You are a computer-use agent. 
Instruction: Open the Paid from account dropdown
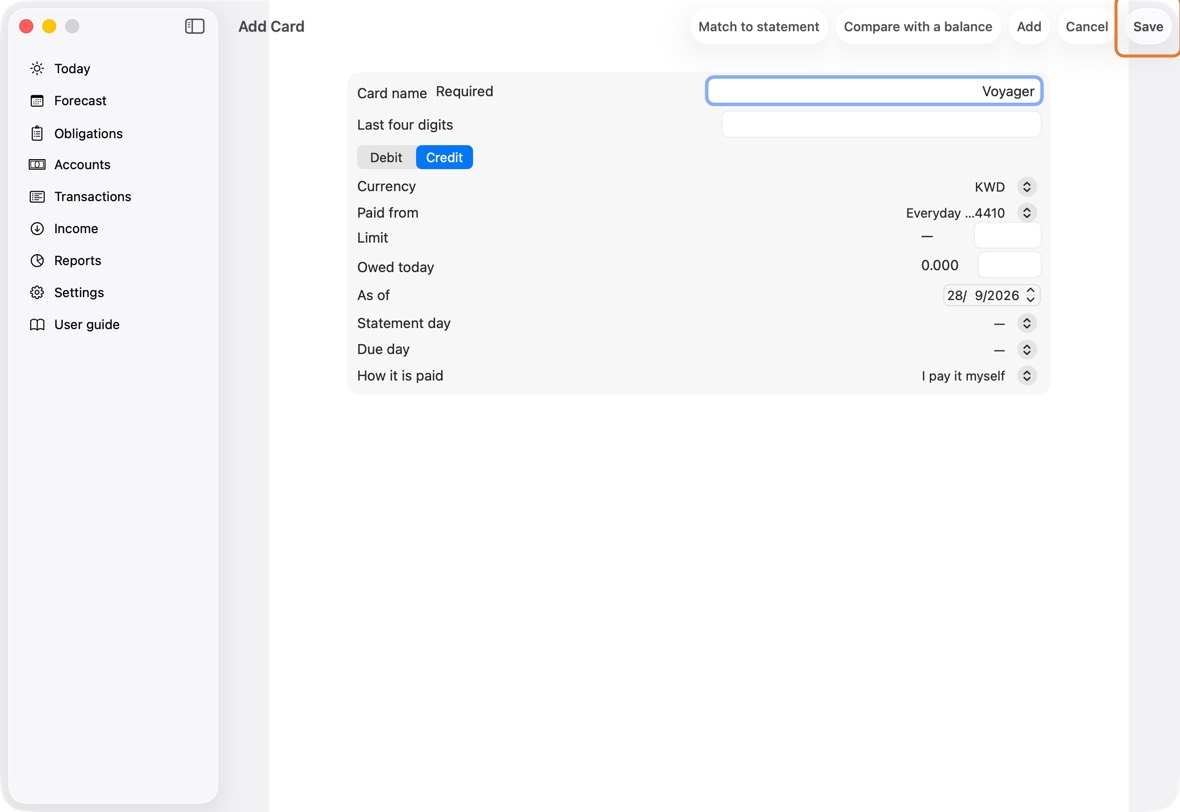click(1026, 213)
